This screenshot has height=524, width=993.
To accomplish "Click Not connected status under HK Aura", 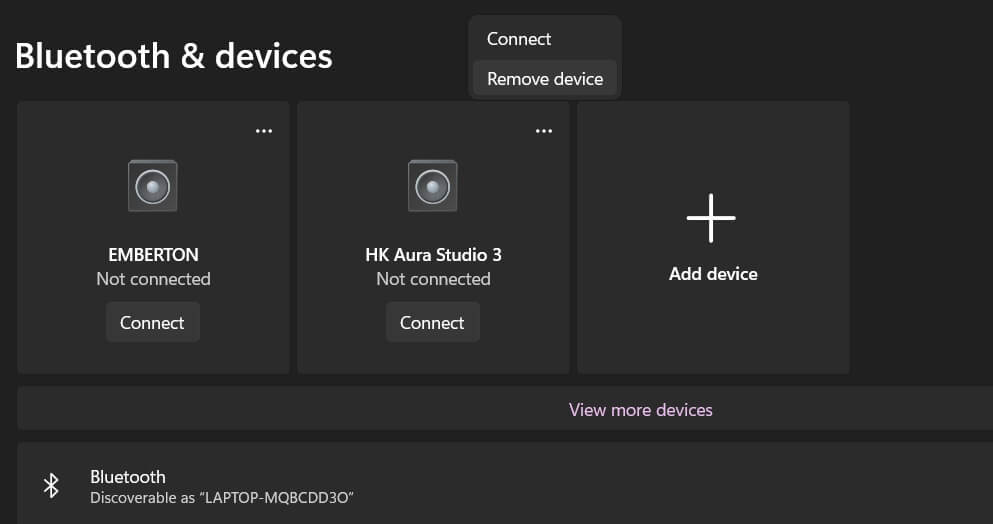I will pos(433,279).
